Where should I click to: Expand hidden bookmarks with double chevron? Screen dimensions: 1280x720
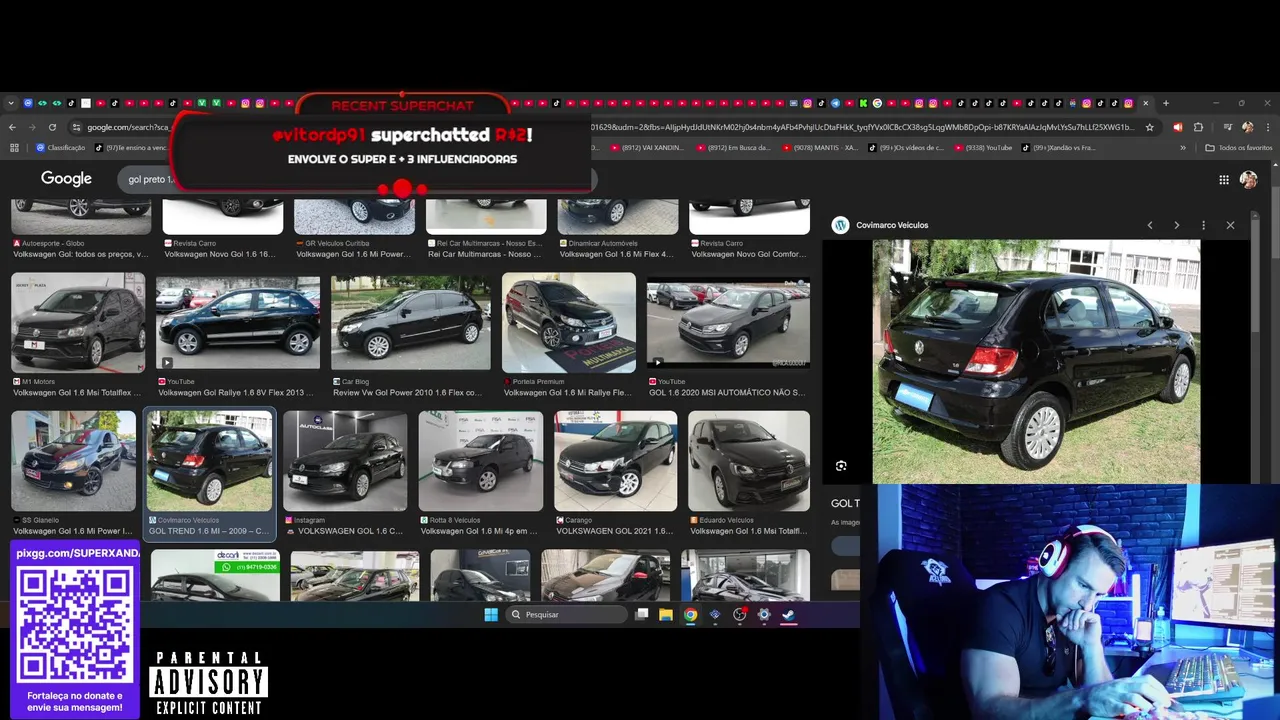(x=1183, y=148)
